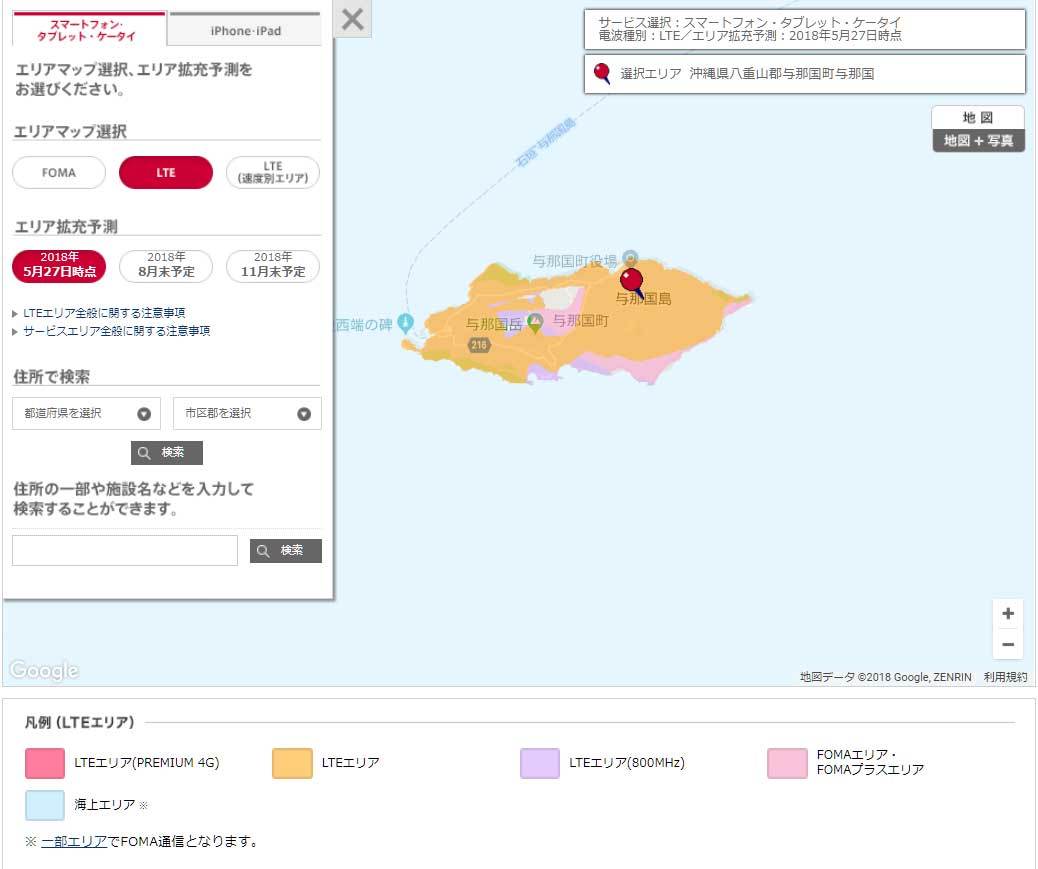Select LTE (速度別エリア) map option
Viewport: 1038px width, 869px height.
[272, 173]
